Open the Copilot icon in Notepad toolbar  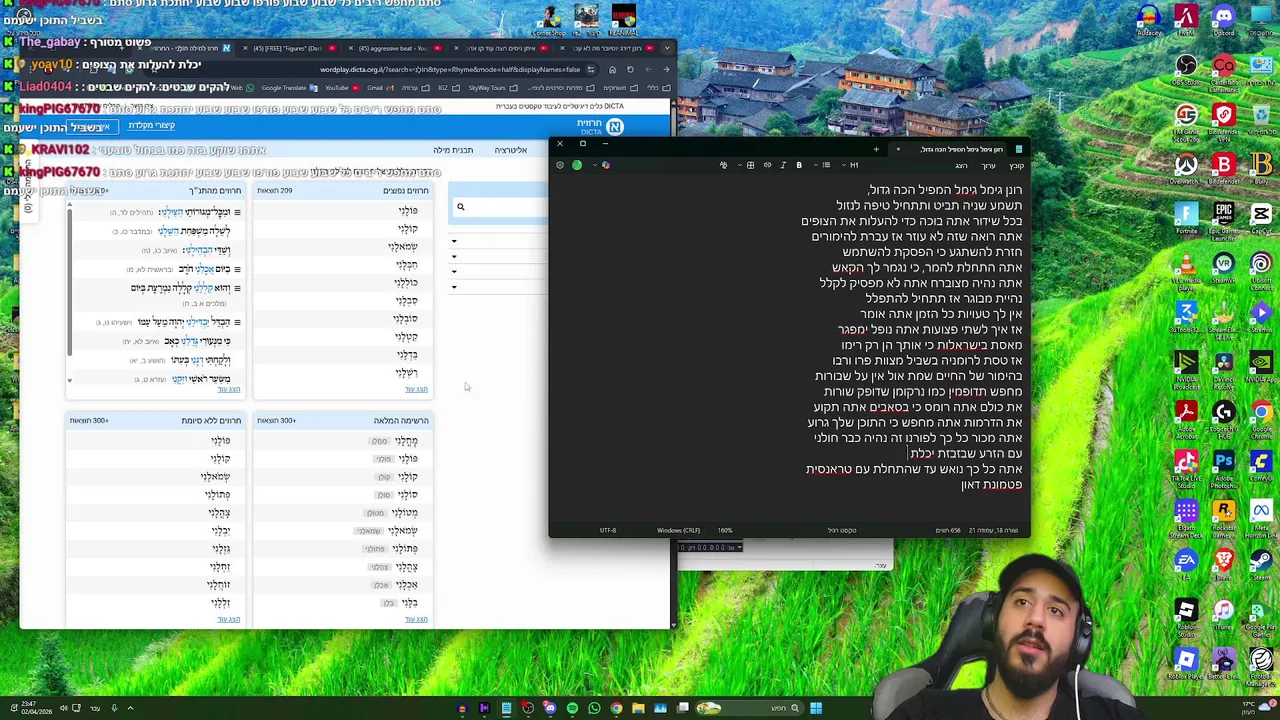point(606,165)
